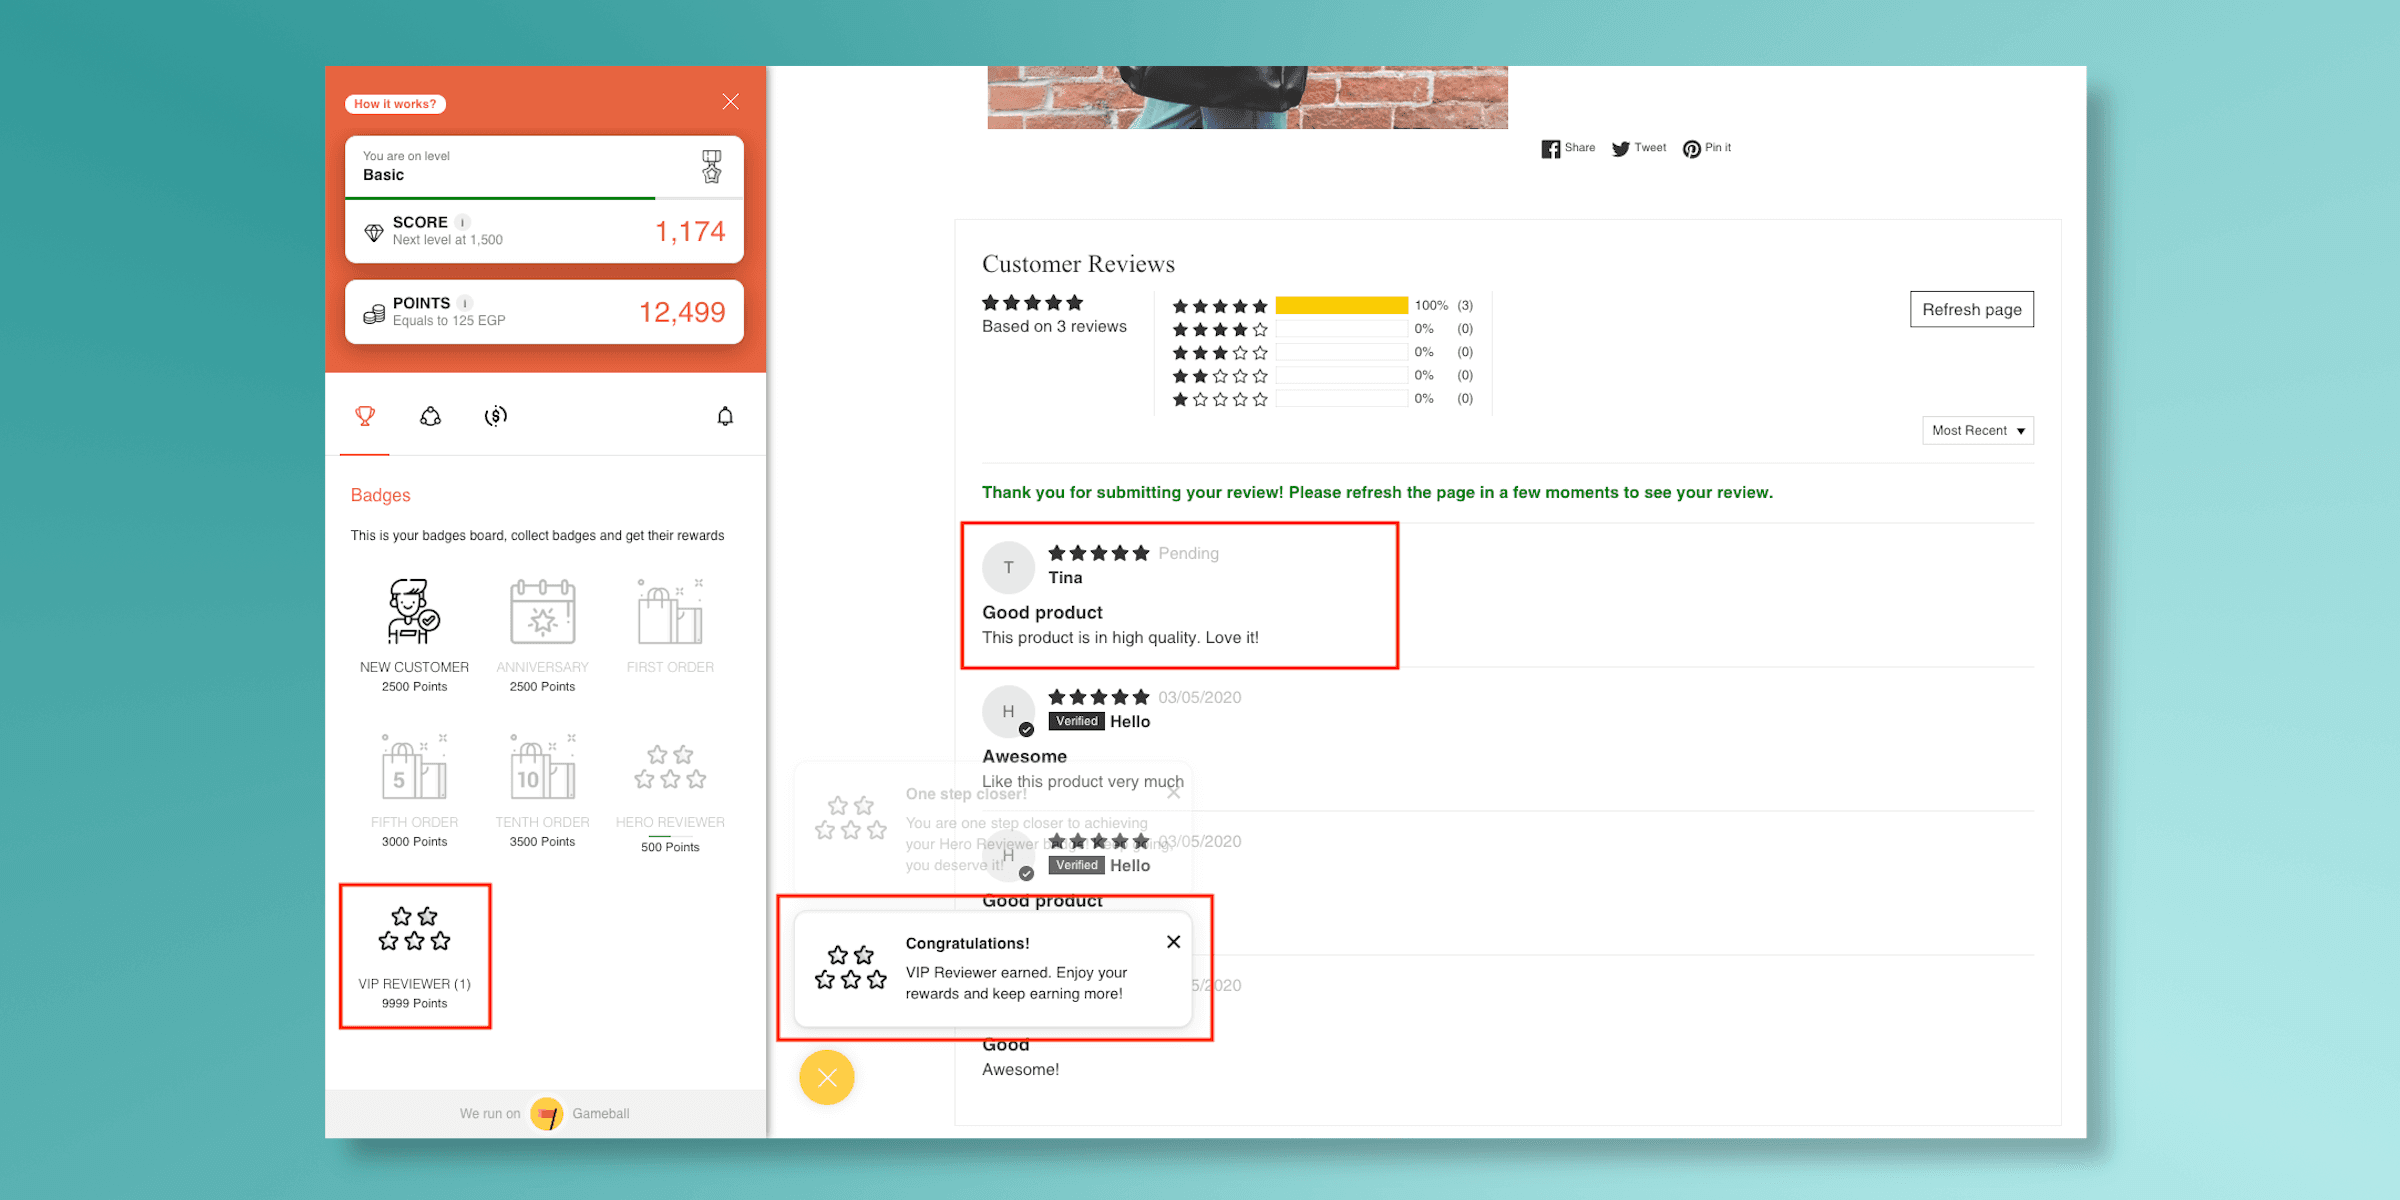Expand the Most Recent sort dropdown
2400x1200 pixels.
1977,431
